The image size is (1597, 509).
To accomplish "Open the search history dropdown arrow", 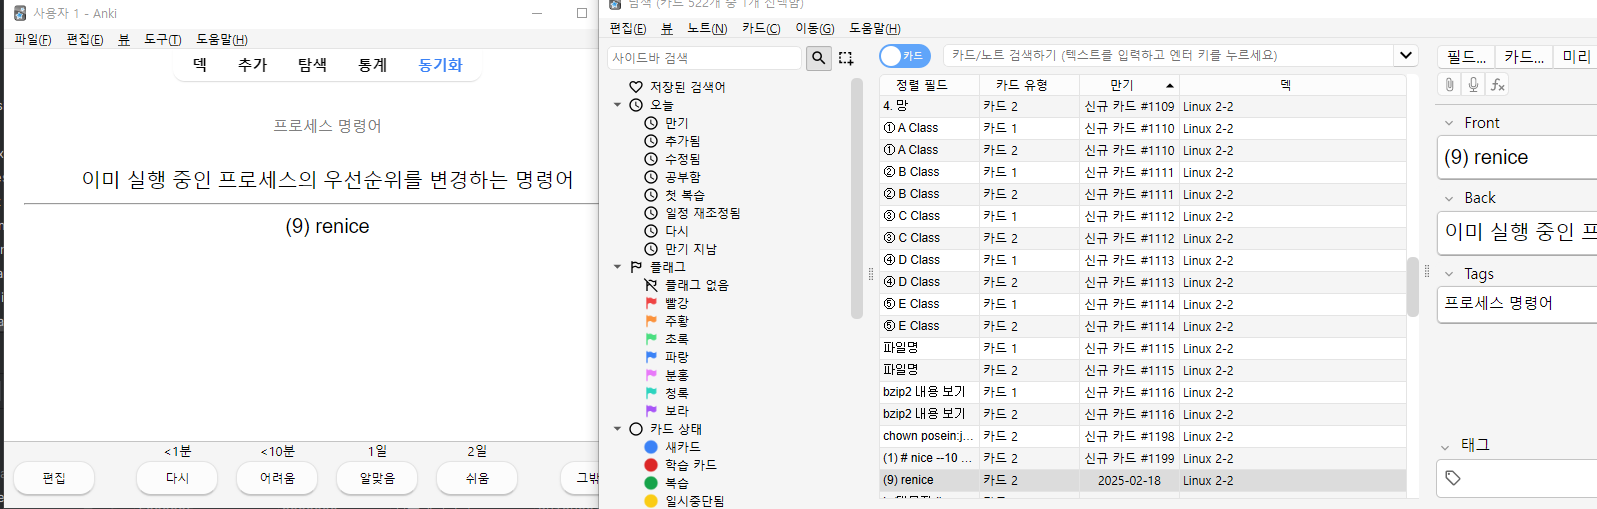I will 1406,55.
